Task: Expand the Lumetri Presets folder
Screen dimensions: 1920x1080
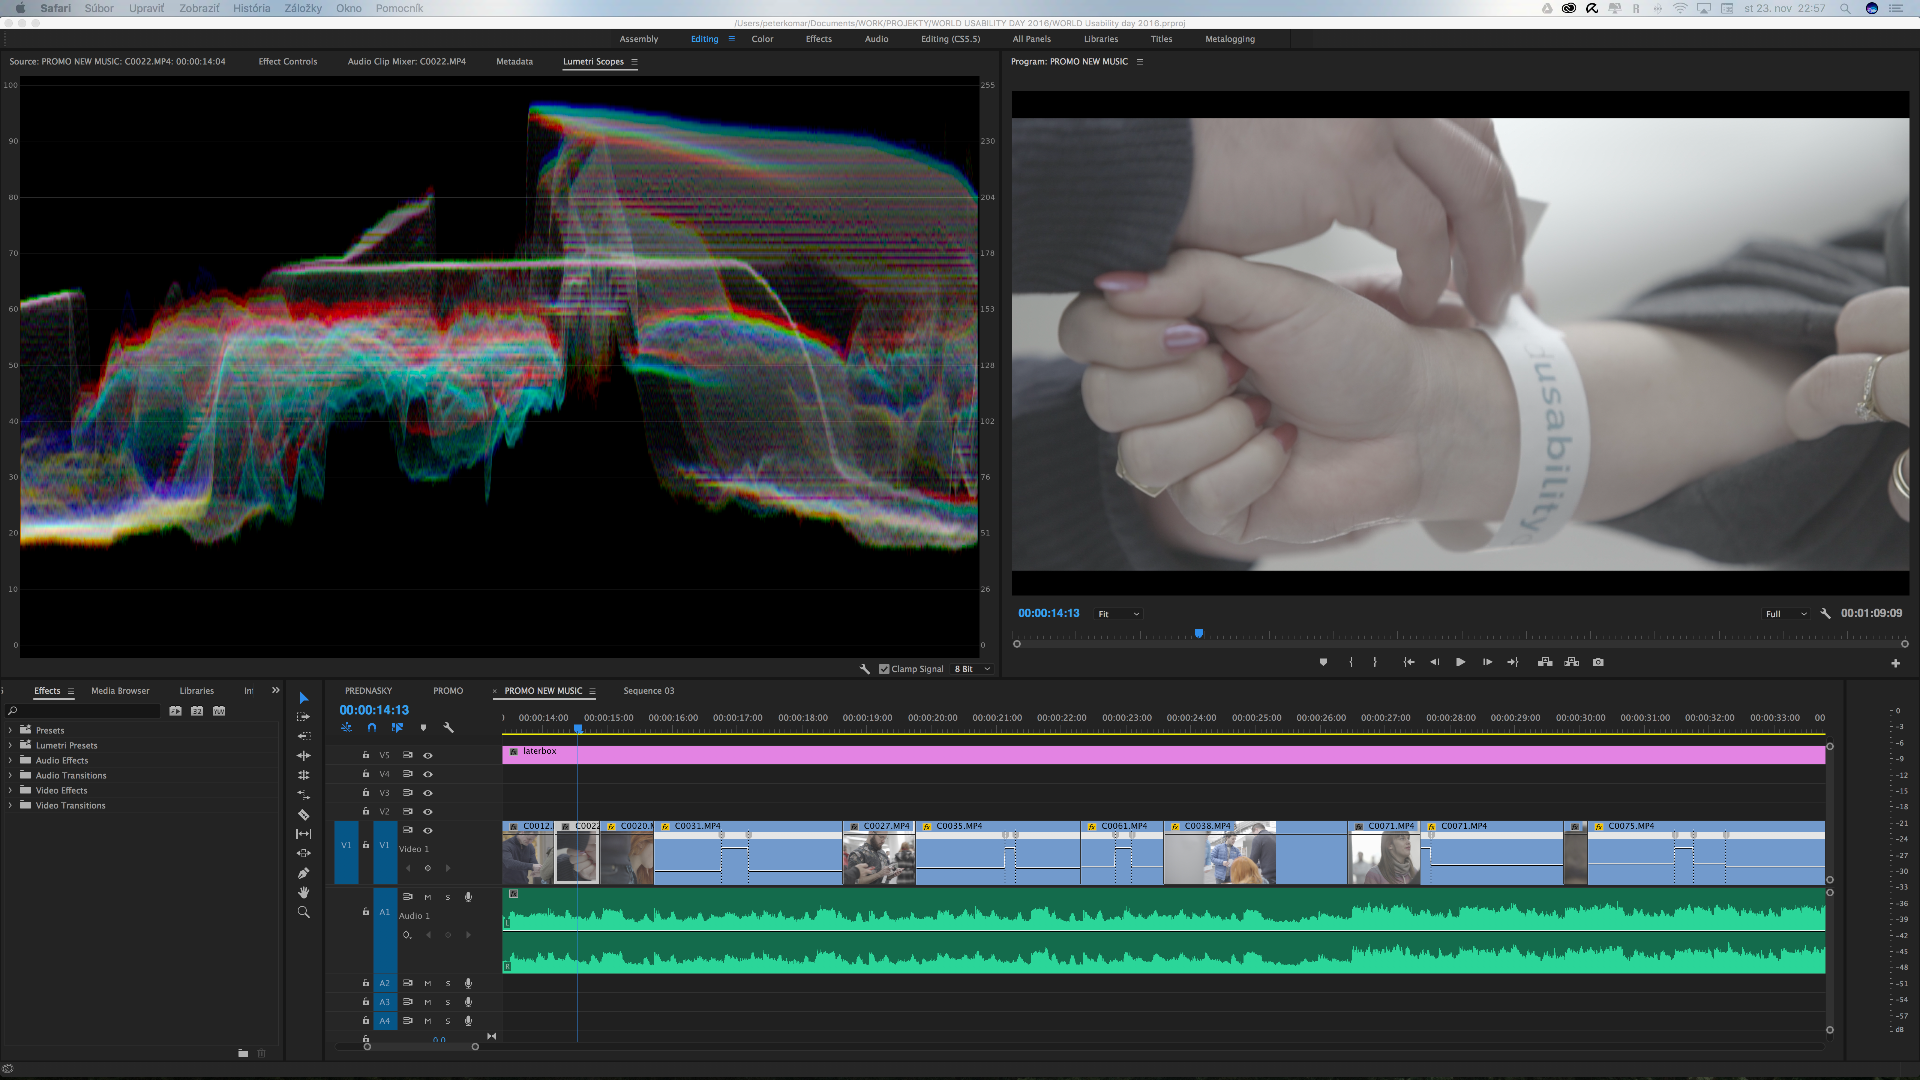Action: coord(10,745)
